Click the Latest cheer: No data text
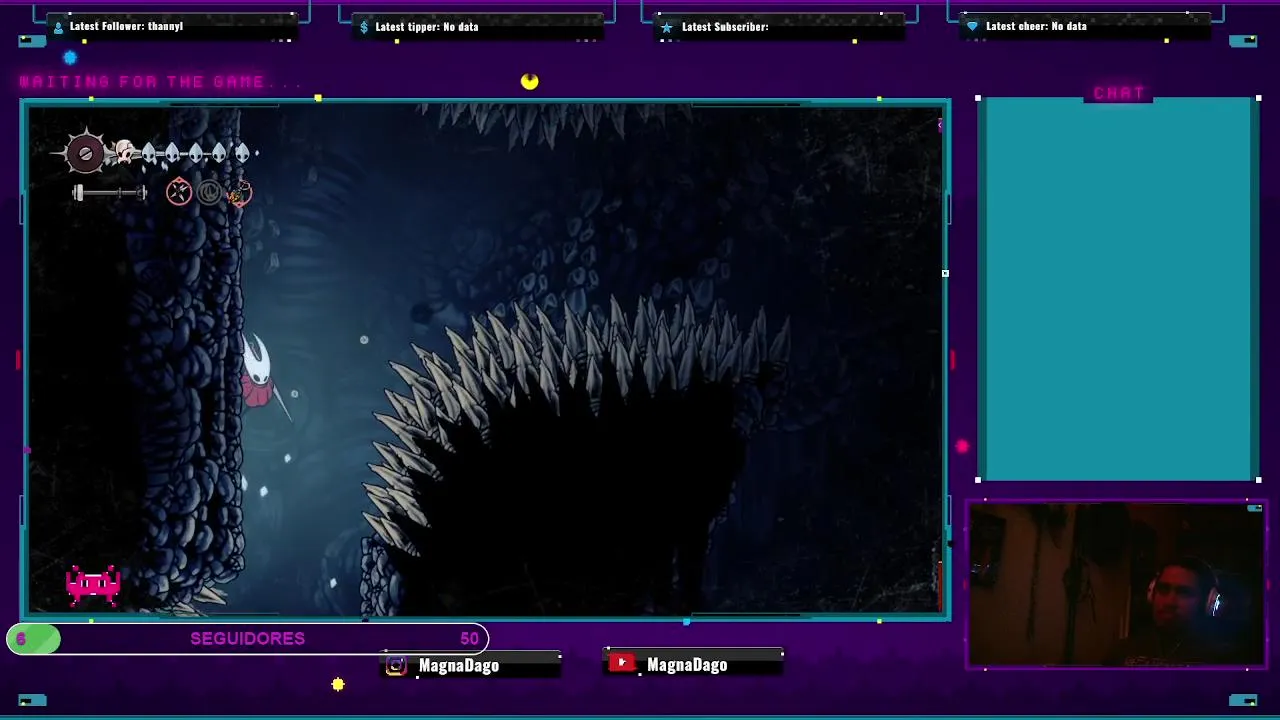This screenshot has width=1280, height=720. (1036, 26)
